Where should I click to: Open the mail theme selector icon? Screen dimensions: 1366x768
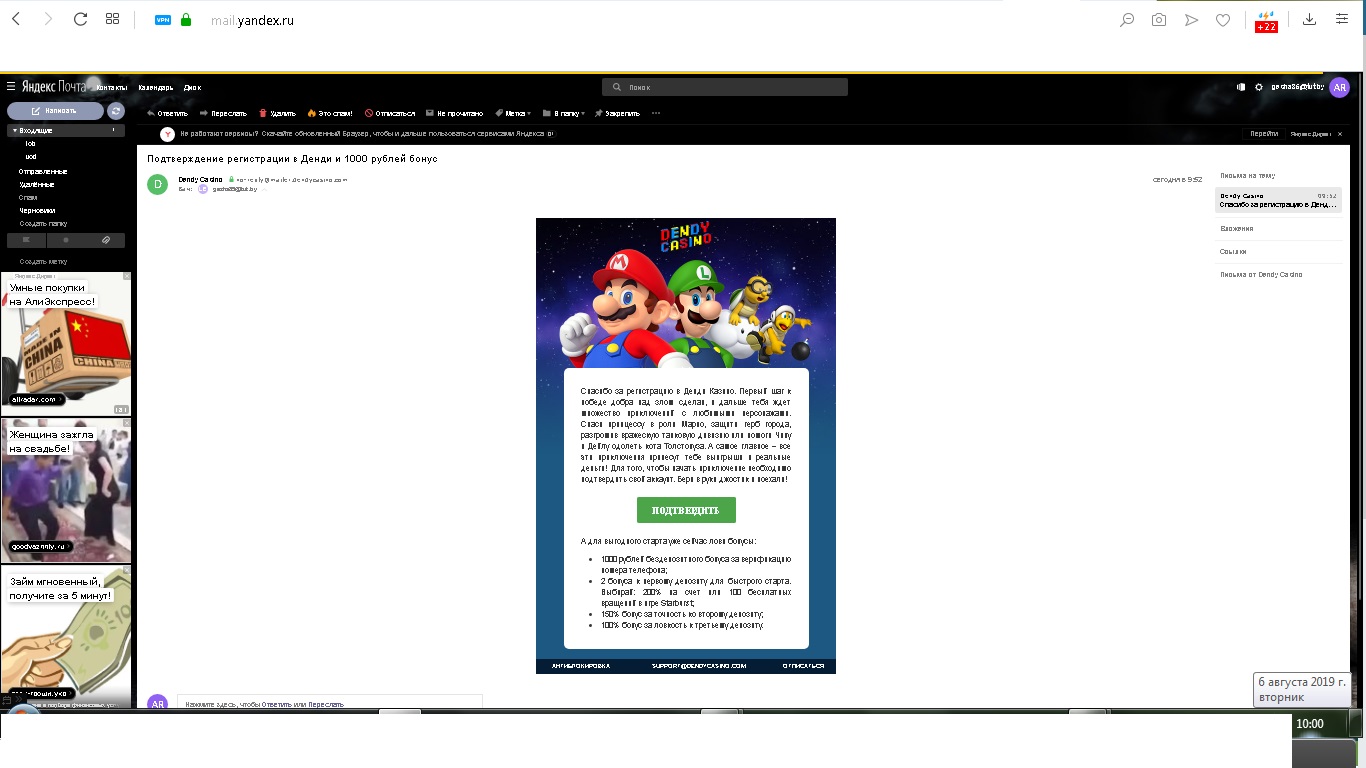1241,87
